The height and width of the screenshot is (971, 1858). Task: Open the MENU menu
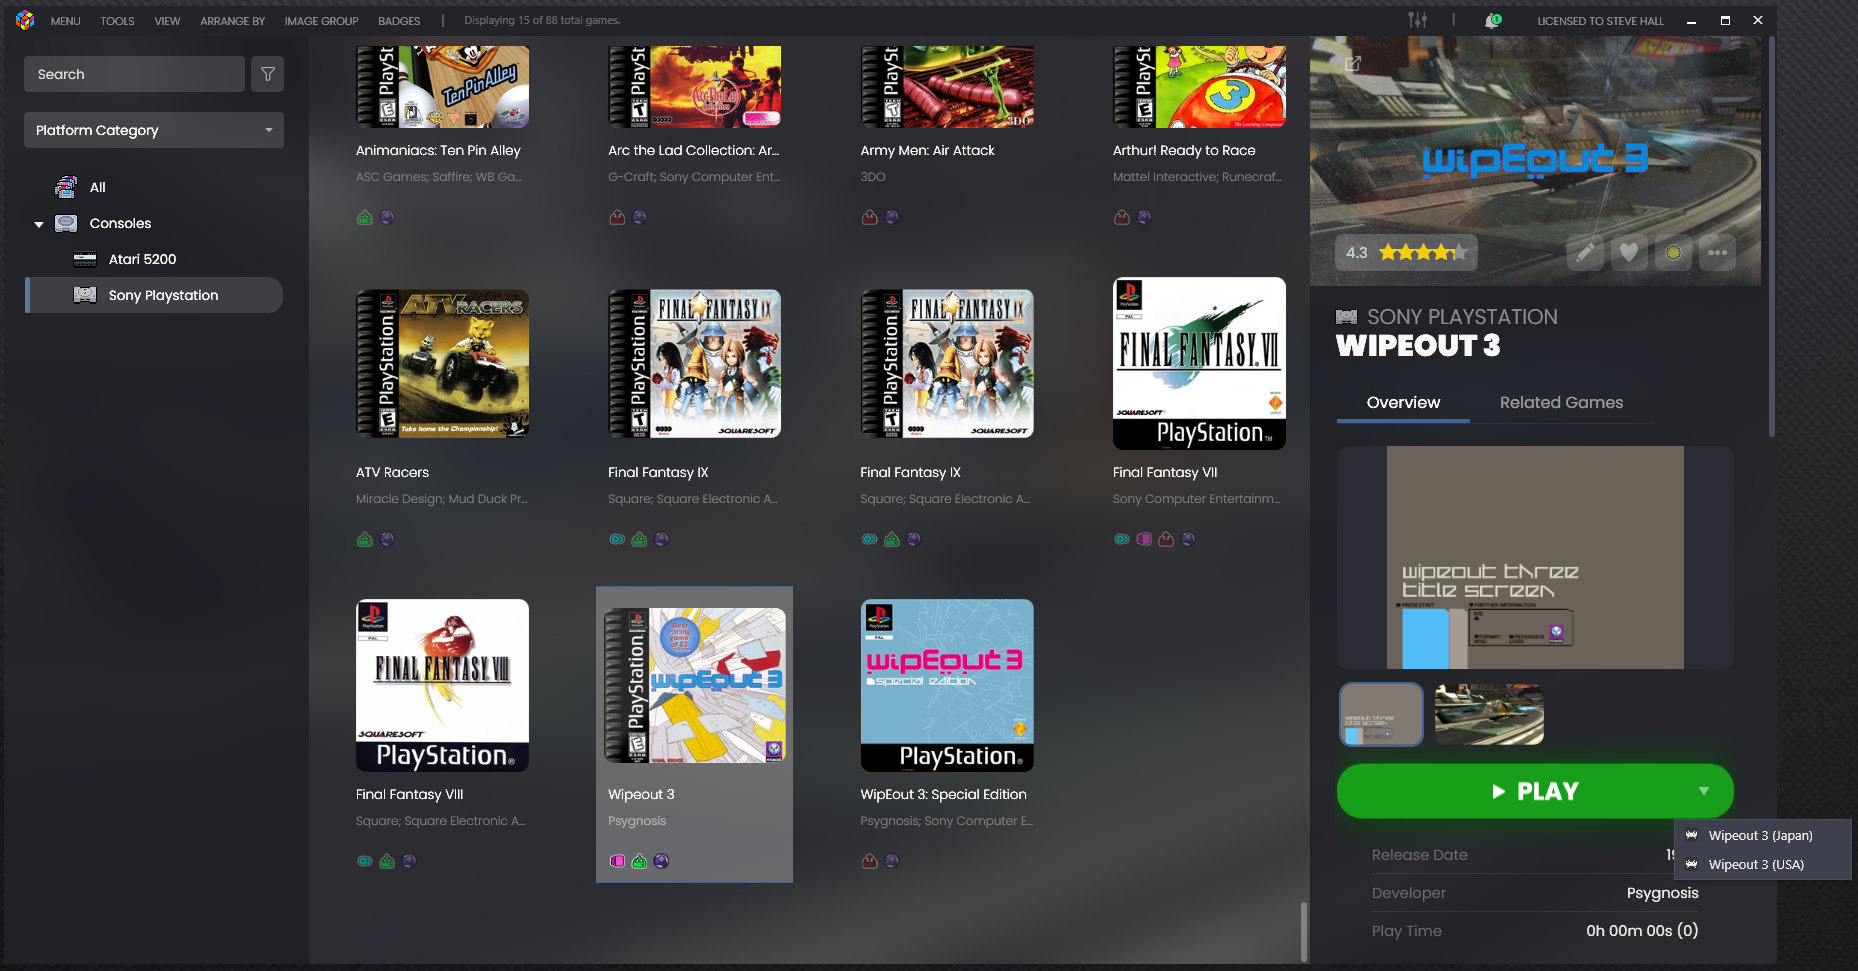[x=66, y=21]
